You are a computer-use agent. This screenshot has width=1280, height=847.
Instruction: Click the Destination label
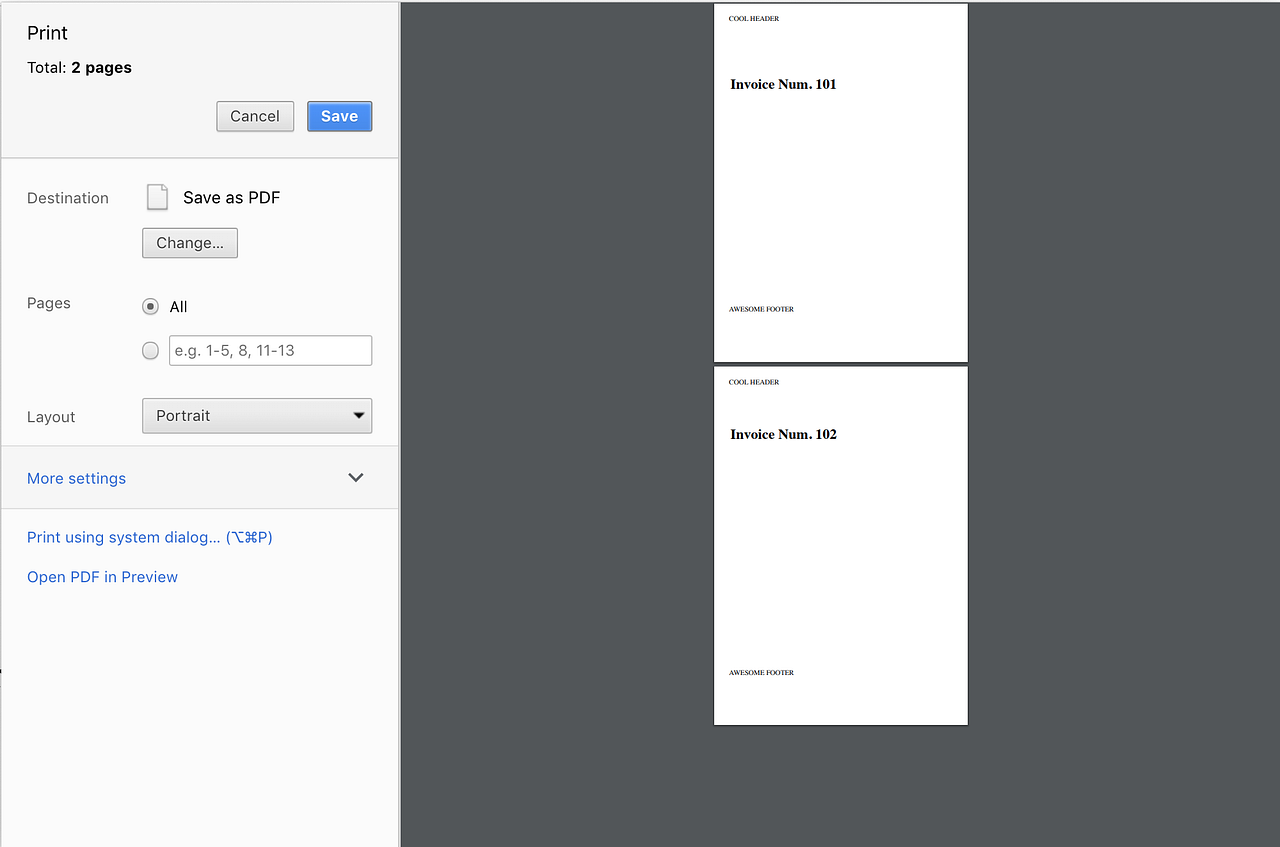[67, 198]
